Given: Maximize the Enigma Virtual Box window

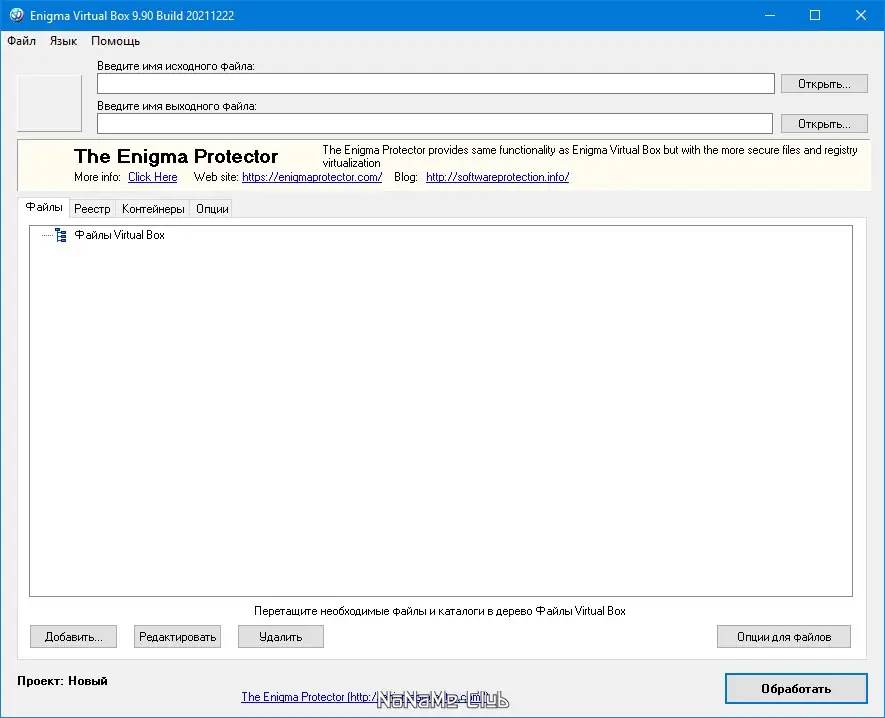Looking at the screenshot, I should tap(815, 15).
